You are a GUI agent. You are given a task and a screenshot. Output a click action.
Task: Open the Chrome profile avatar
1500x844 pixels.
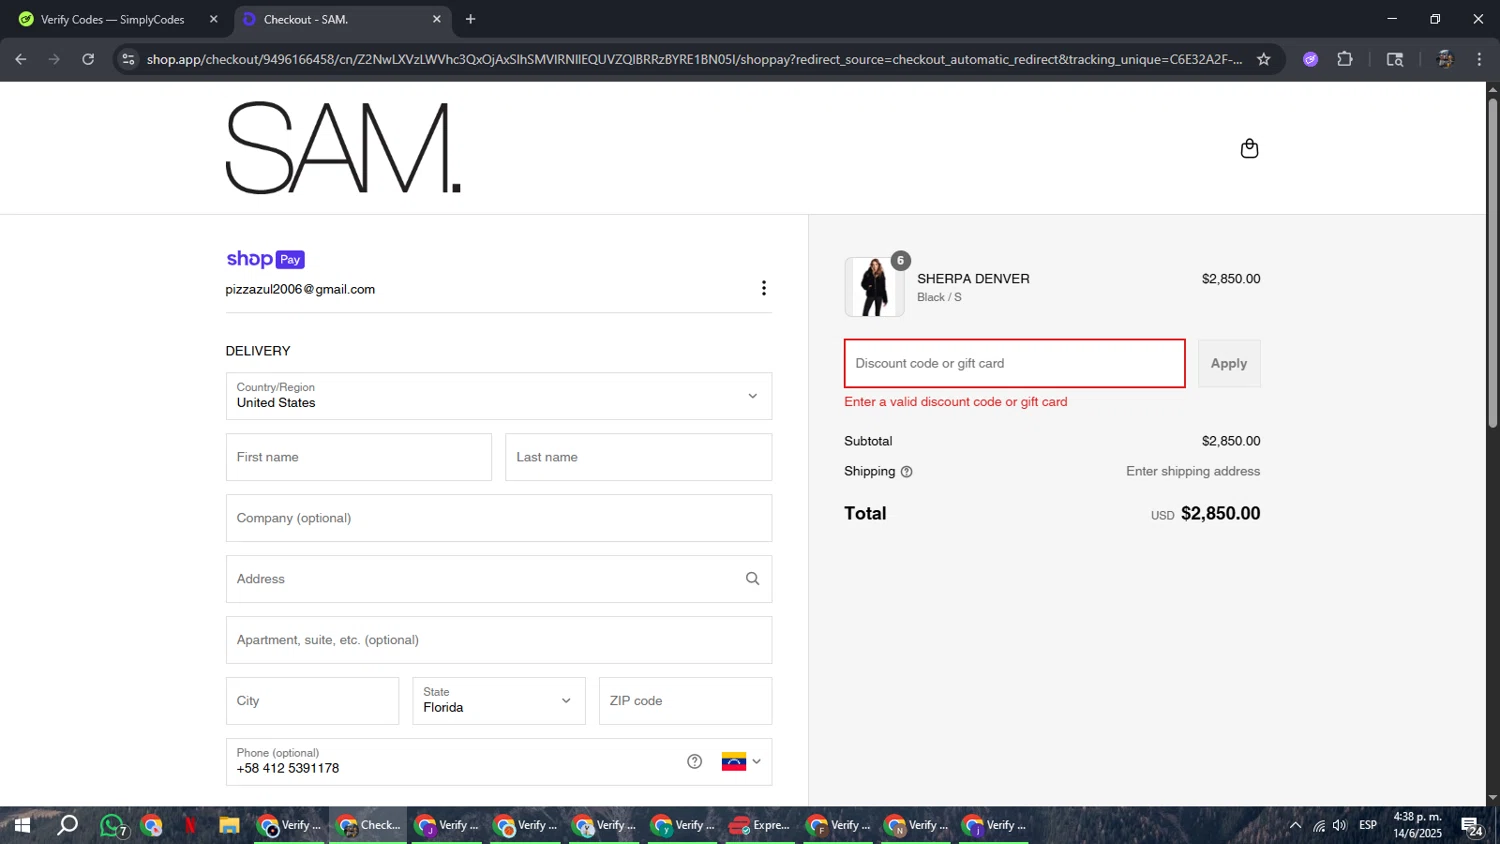click(1444, 59)
